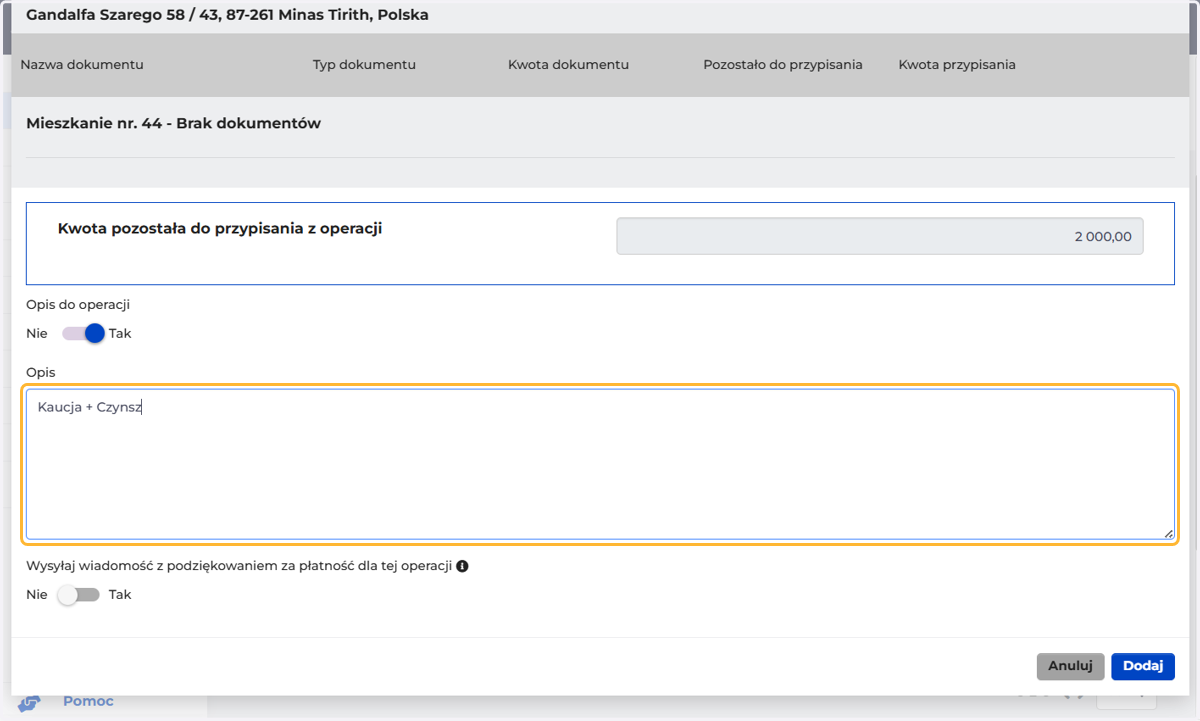The image size is (1200, 721).
Task: Click the Dodaj button
Action: (1143, 666)
